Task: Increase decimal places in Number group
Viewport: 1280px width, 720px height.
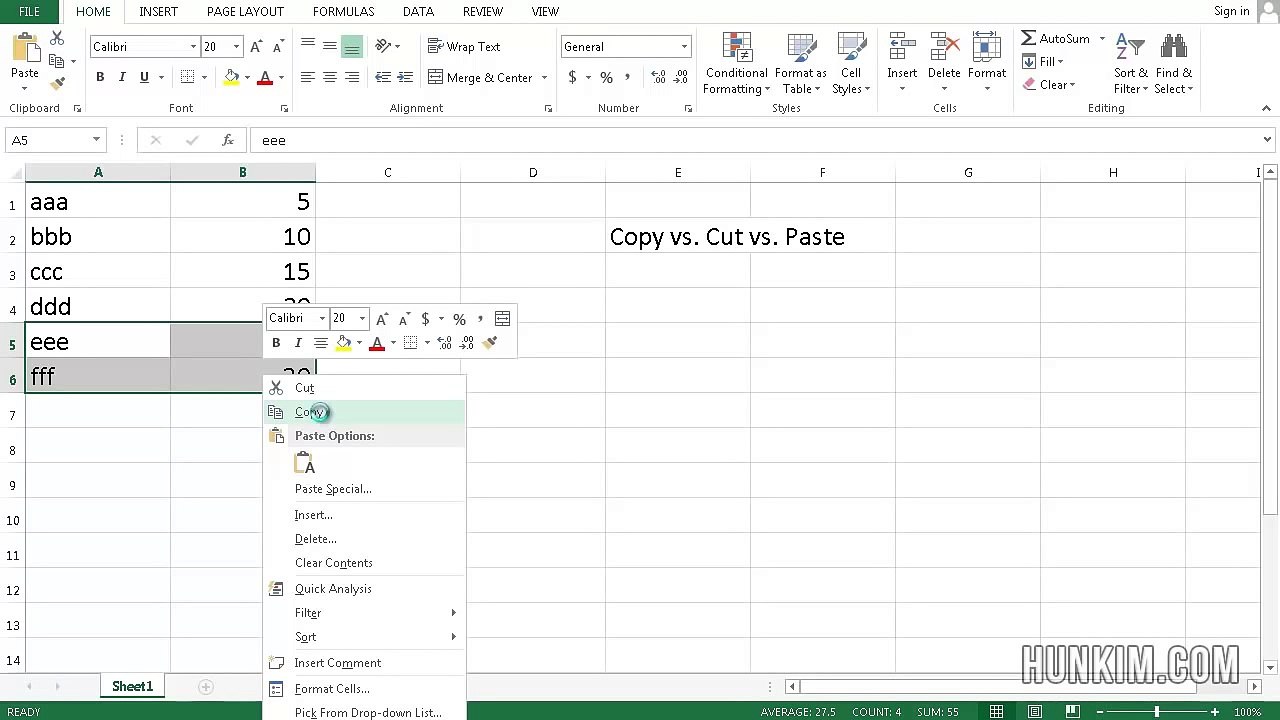Action: (x=658, y=77)
